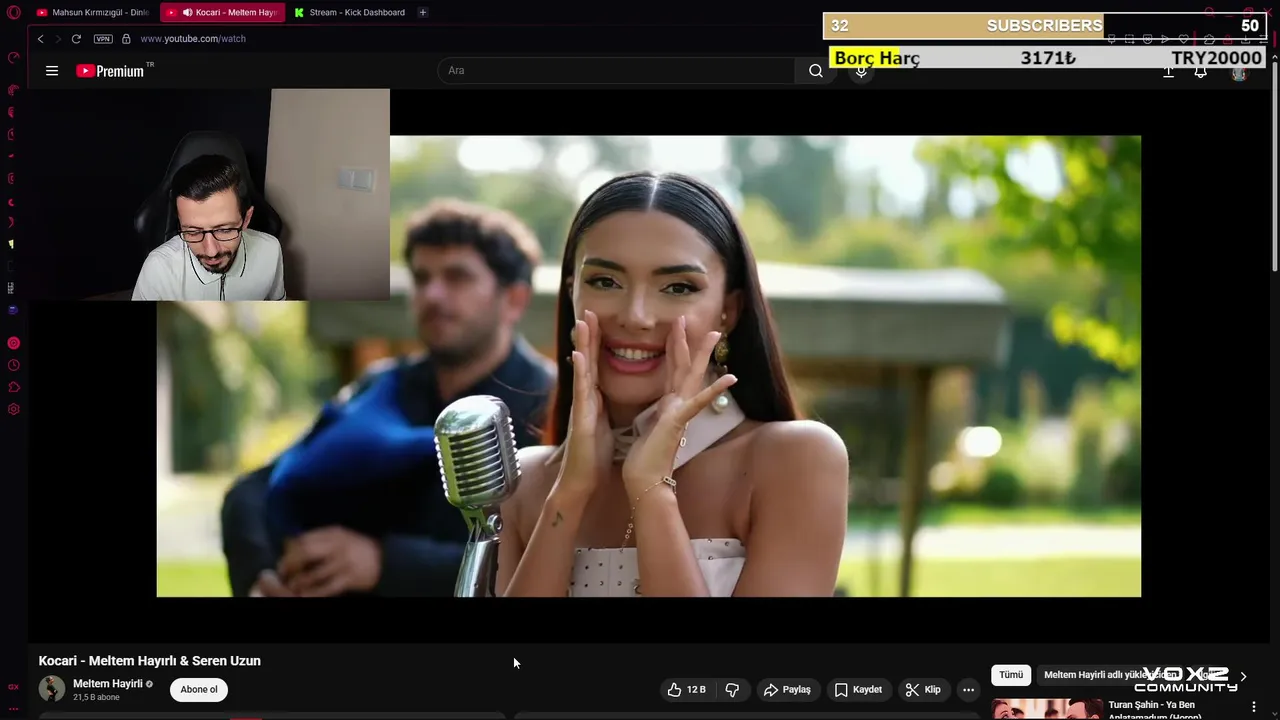Screen dimensions: 1280x720
Task: Open the Opera main menu logo
Action: click(x=14, y=12)
